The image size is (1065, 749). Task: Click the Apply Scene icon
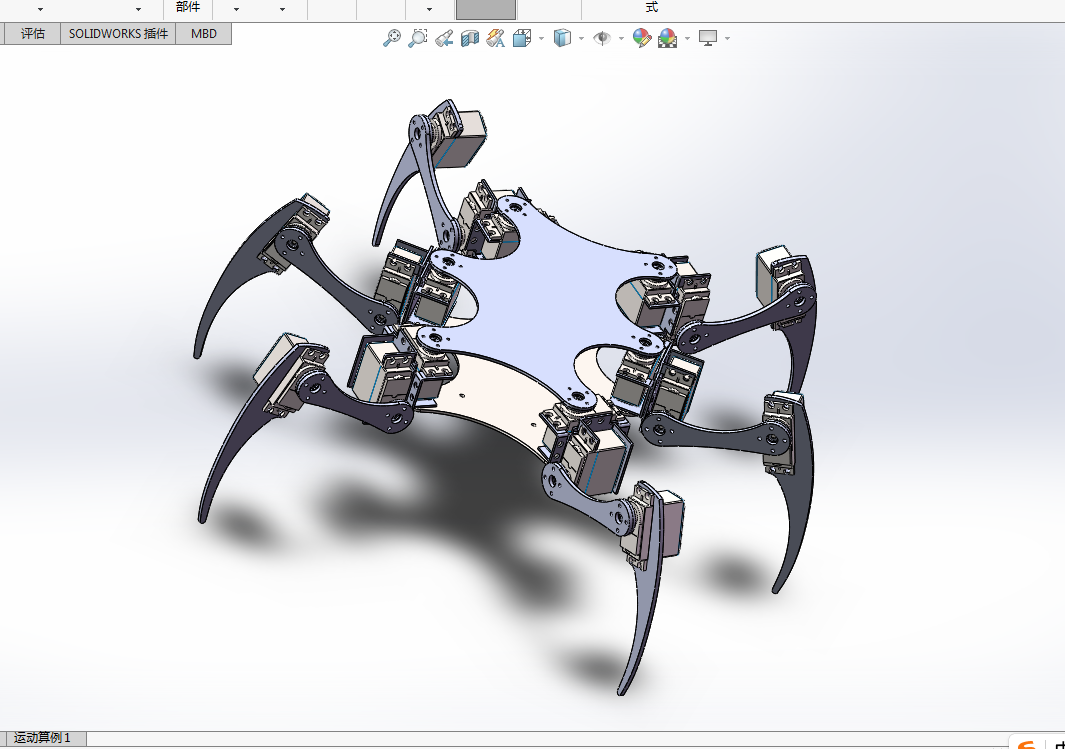tap(668, 38)
